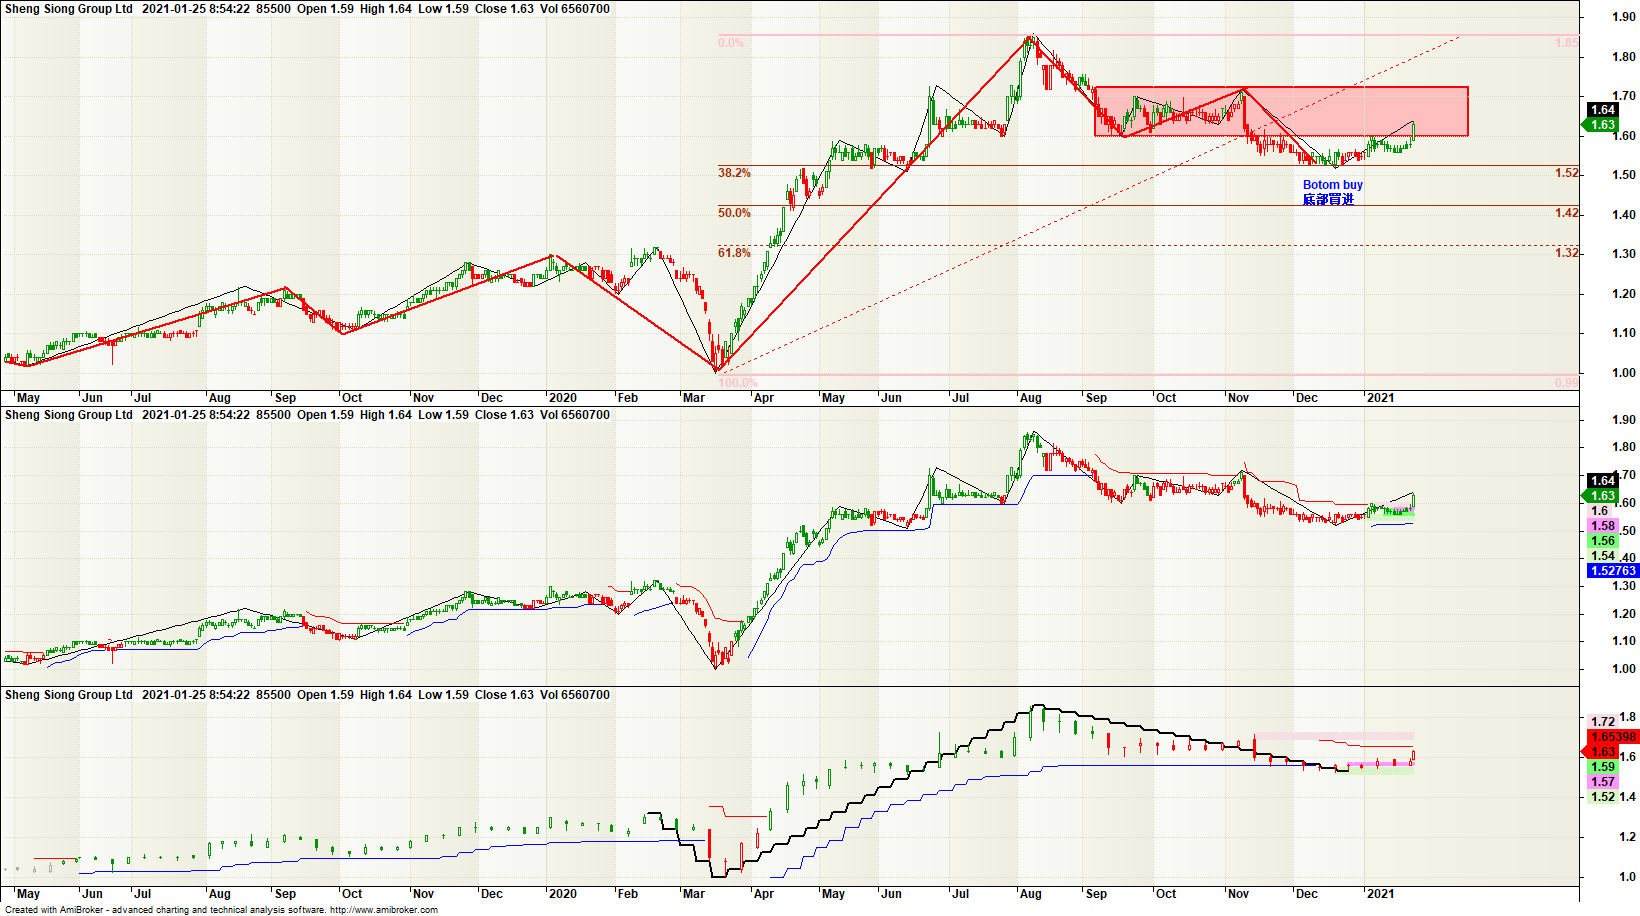Select the Chinese annotation below 'Botom buy'
Image resolution: width=1640 pixels, height=916 pixels.
(x=1328, y=200)
